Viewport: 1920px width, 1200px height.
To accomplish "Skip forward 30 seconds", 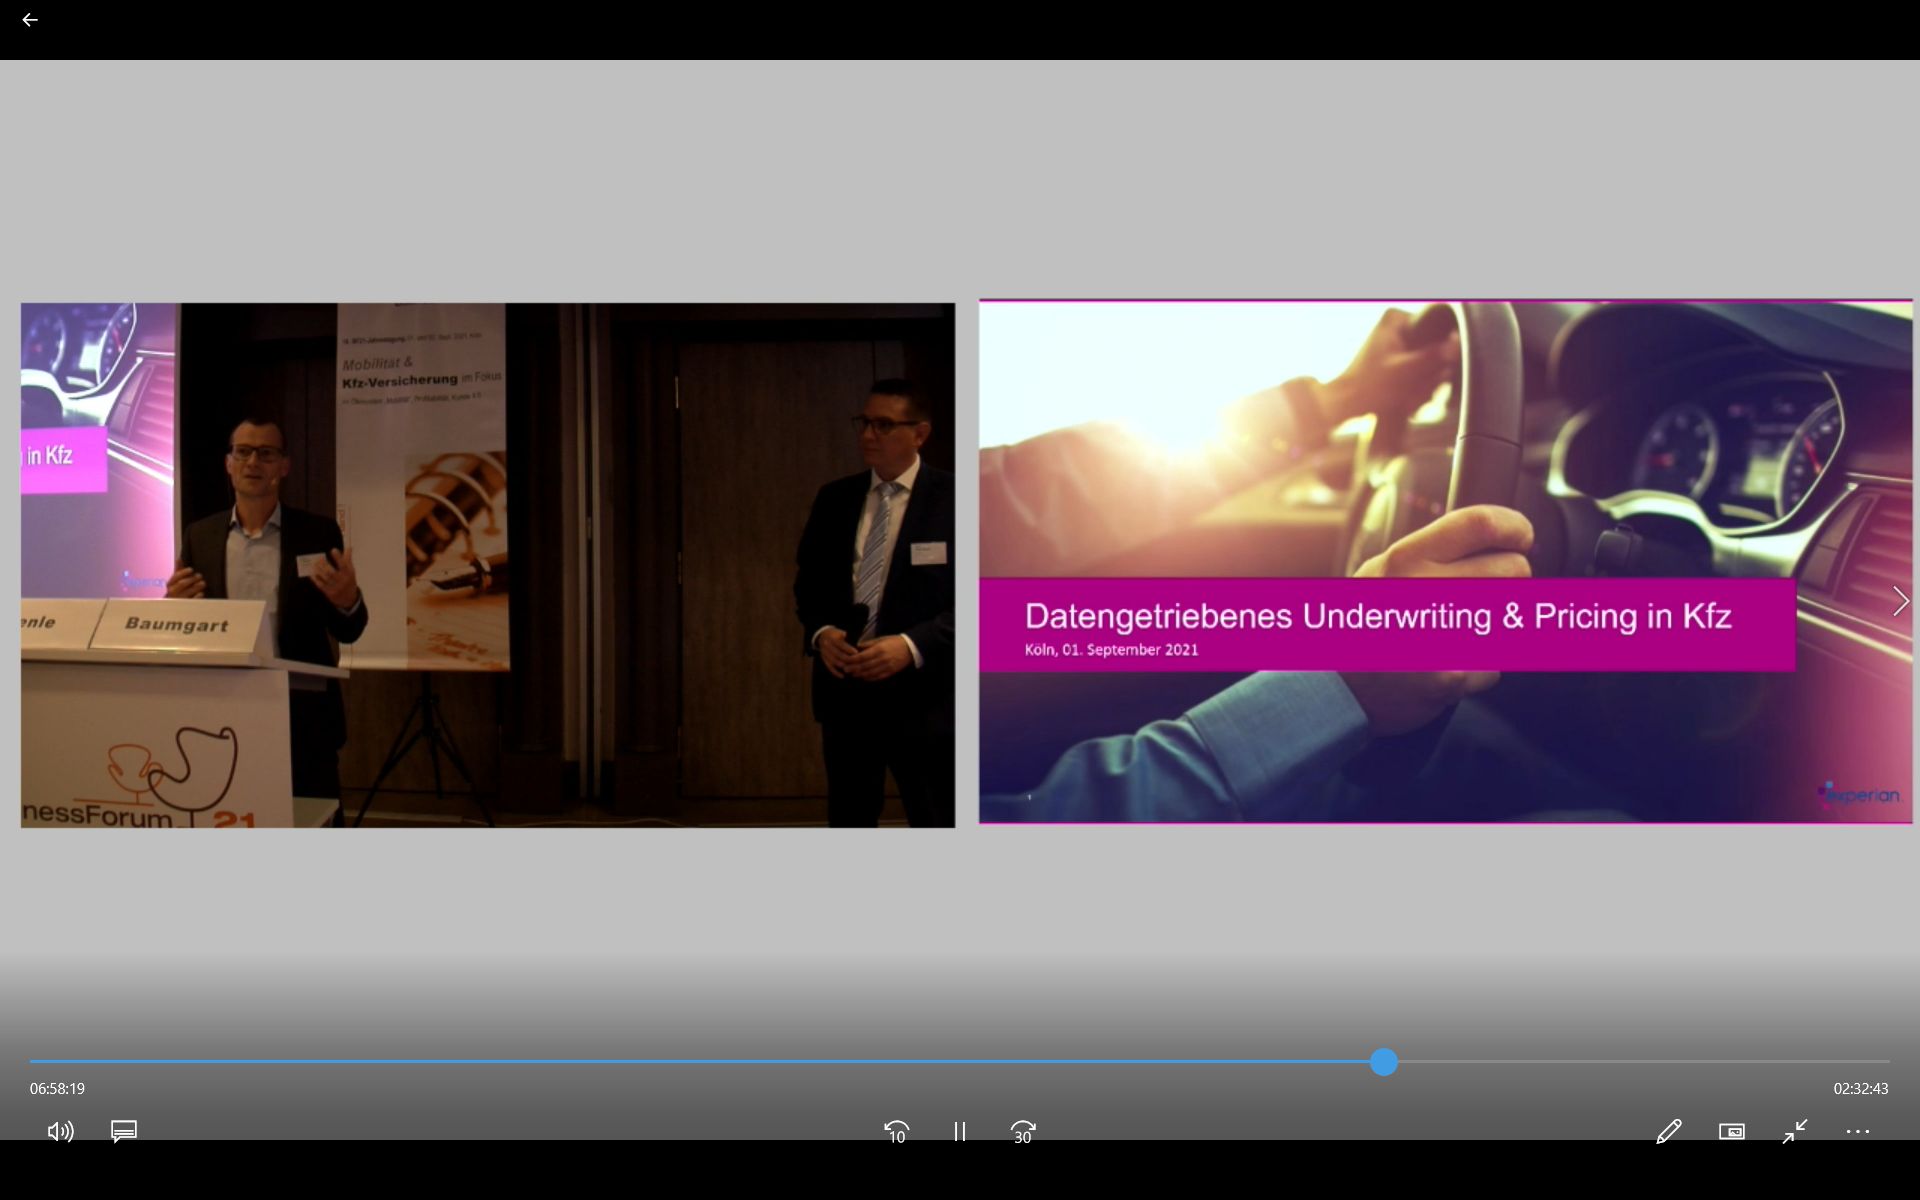I will [x=1022, y=1131].
